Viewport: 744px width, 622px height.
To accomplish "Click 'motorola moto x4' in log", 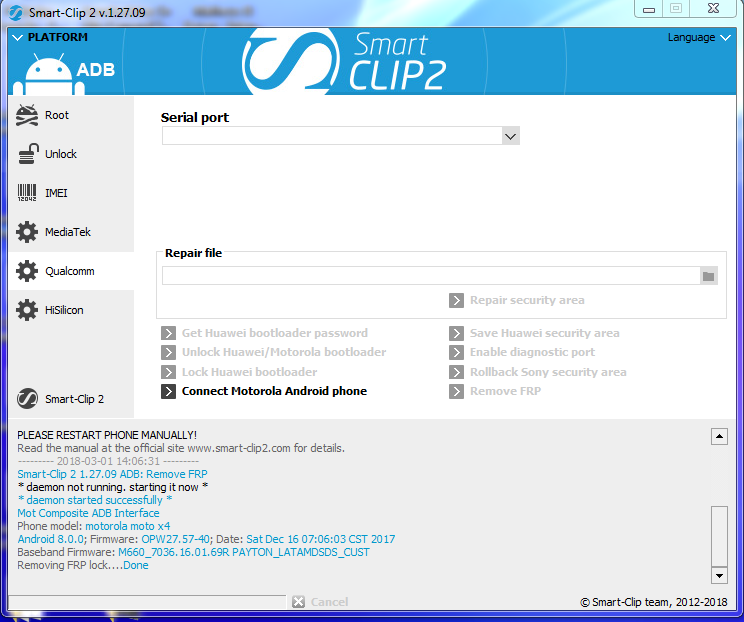I will (x=128, y=526).
